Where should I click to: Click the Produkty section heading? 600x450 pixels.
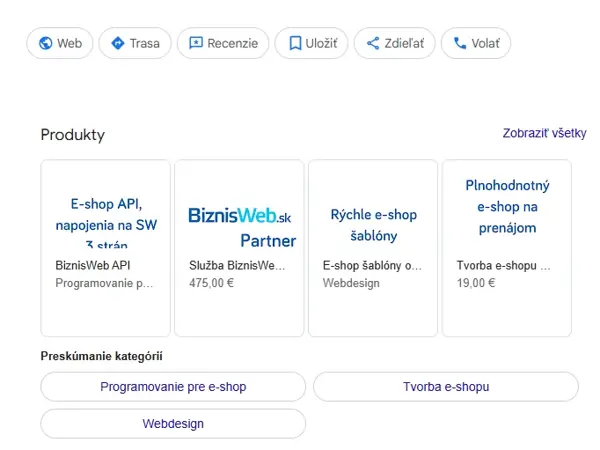[x=73, y=135]
